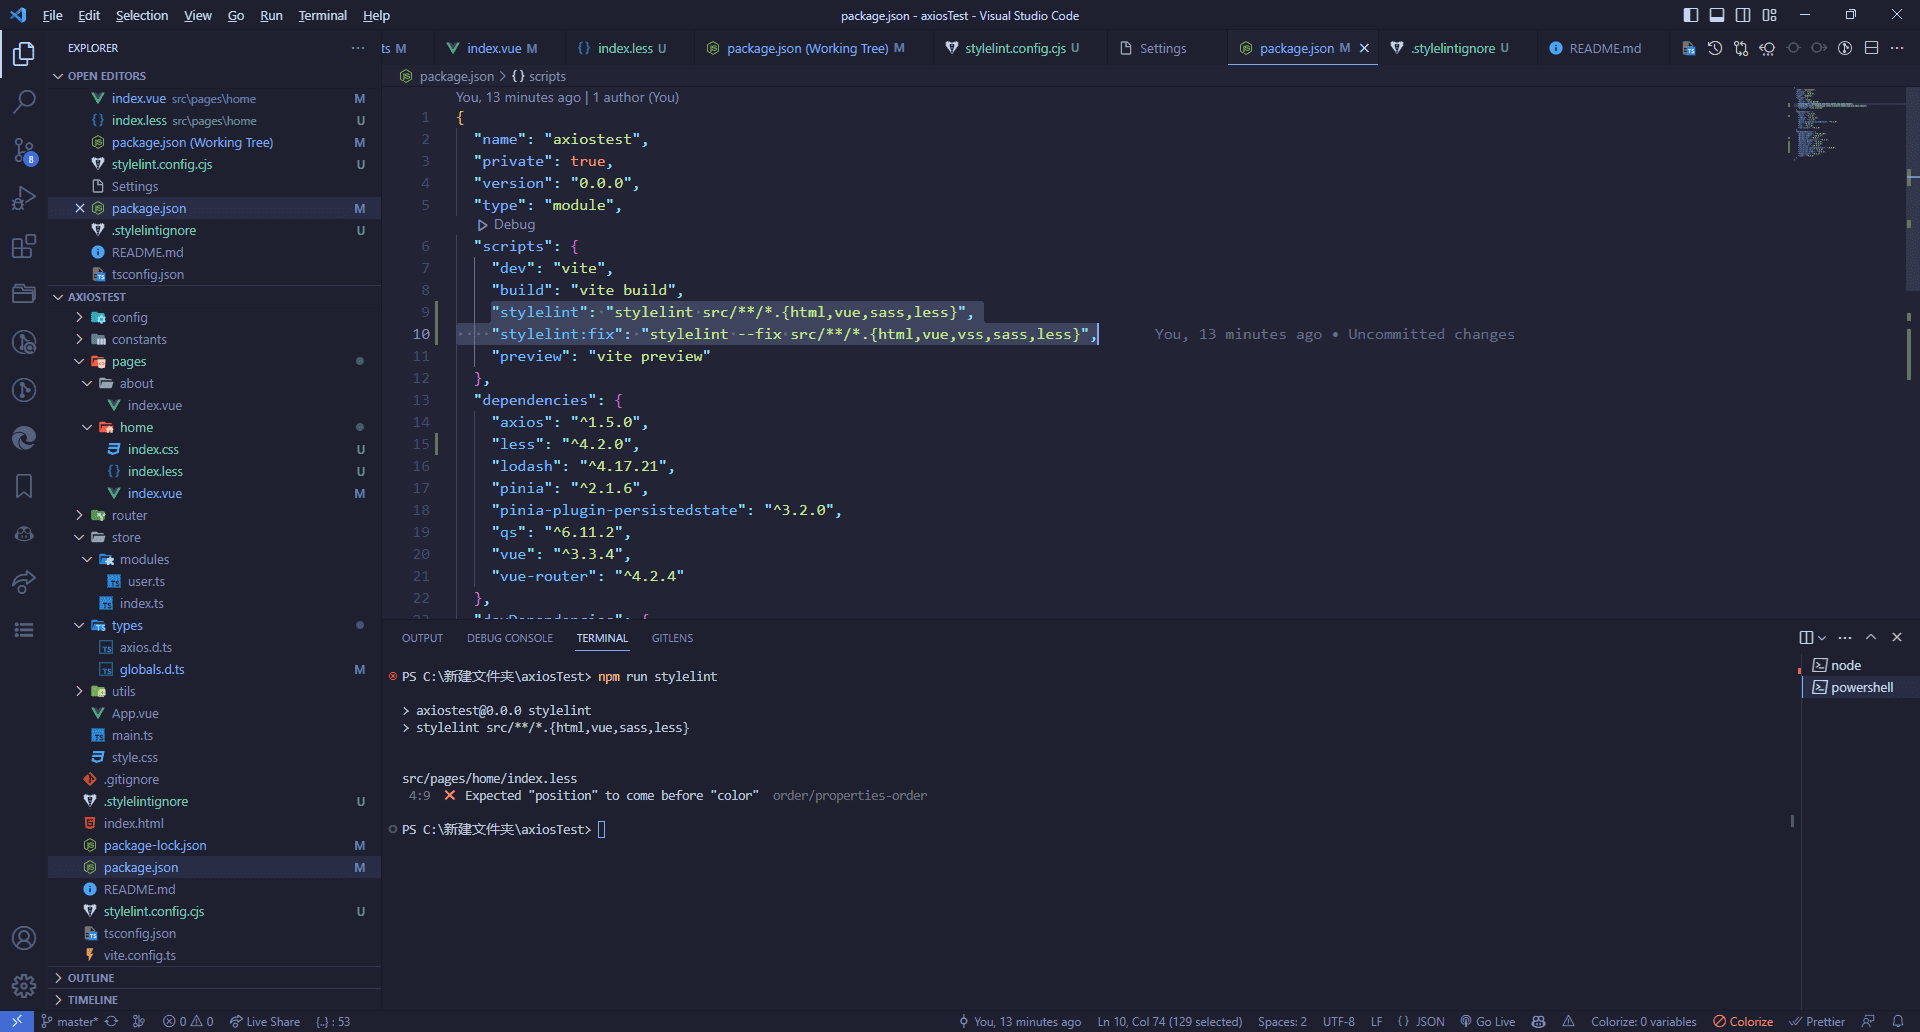Select the node terminal instance
The image size is (1920, 1032).
[1861, 665]
